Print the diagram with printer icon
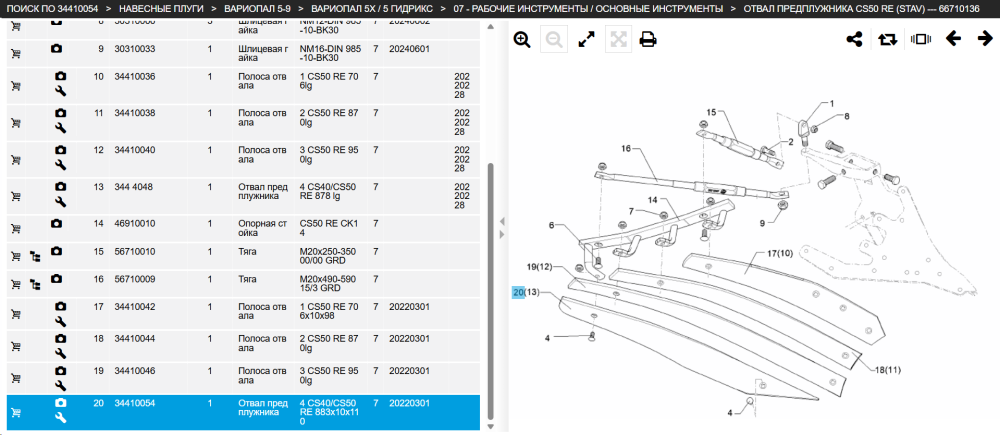Viewport: 1000px width, 435px height. [648, 40]
